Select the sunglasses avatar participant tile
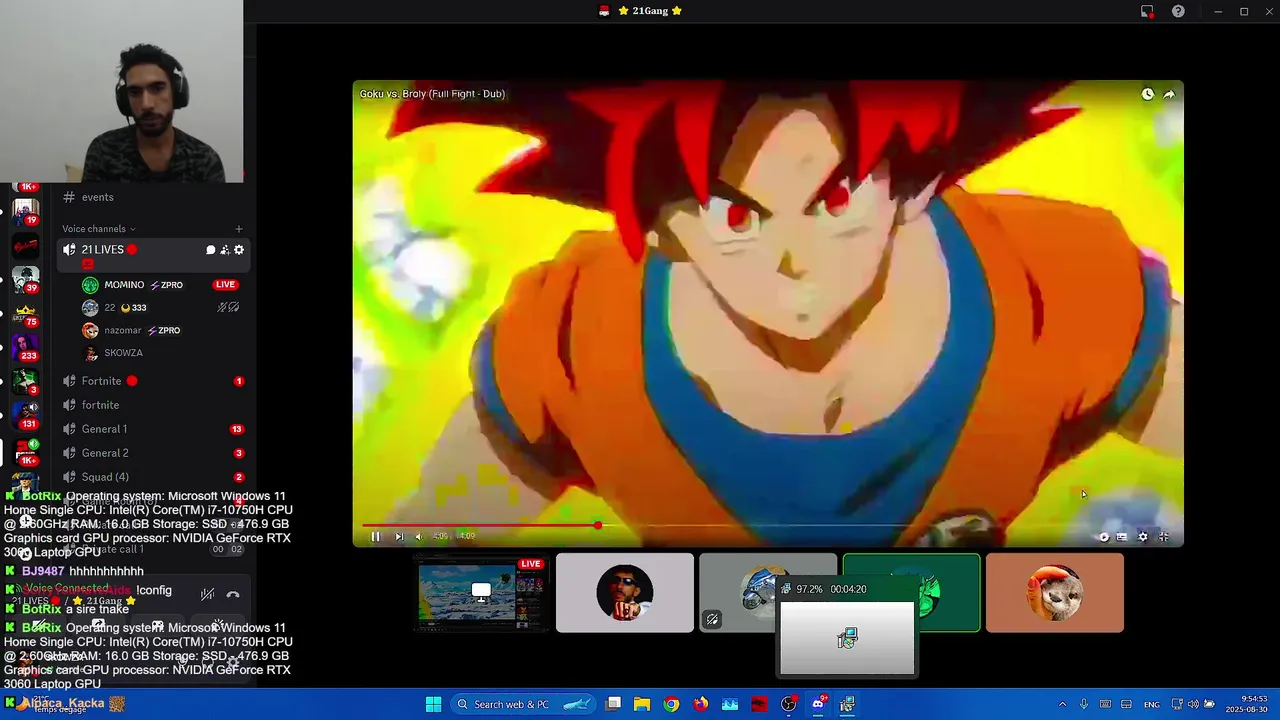The height and width of the screenshot is (720, 1280). coord(625,593)
